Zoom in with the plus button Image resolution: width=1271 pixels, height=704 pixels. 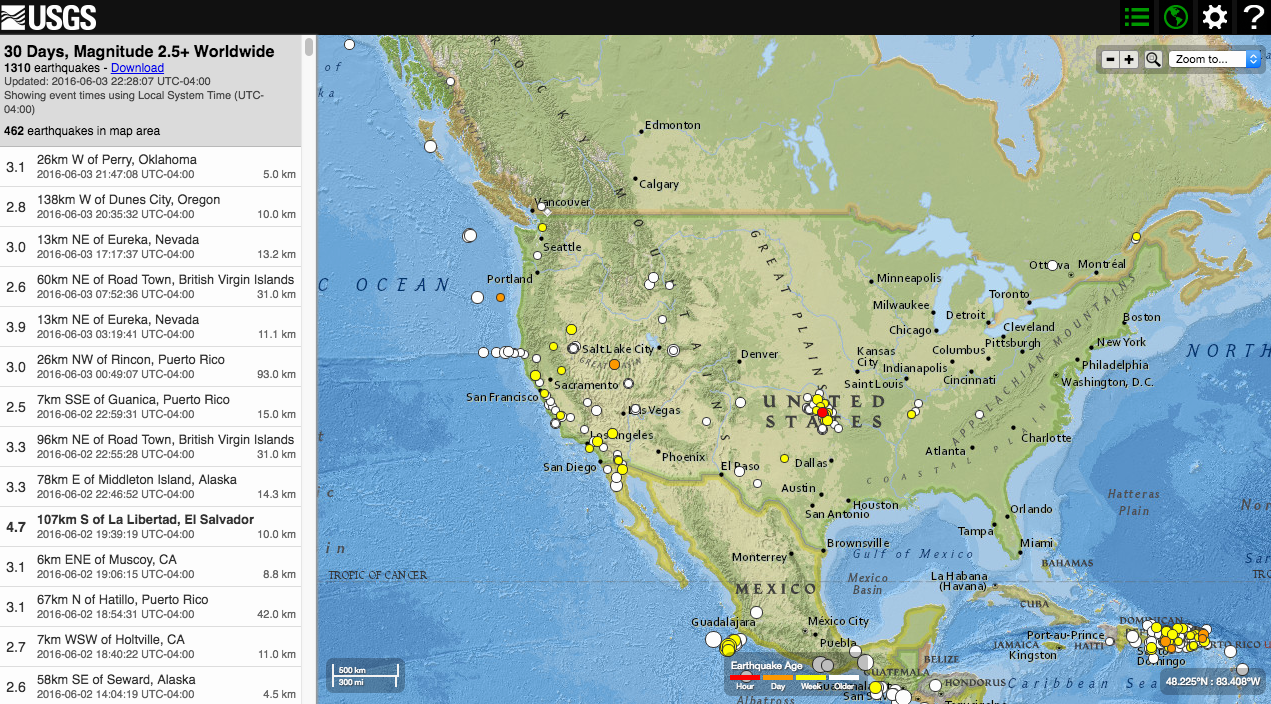click(1129, 59)
